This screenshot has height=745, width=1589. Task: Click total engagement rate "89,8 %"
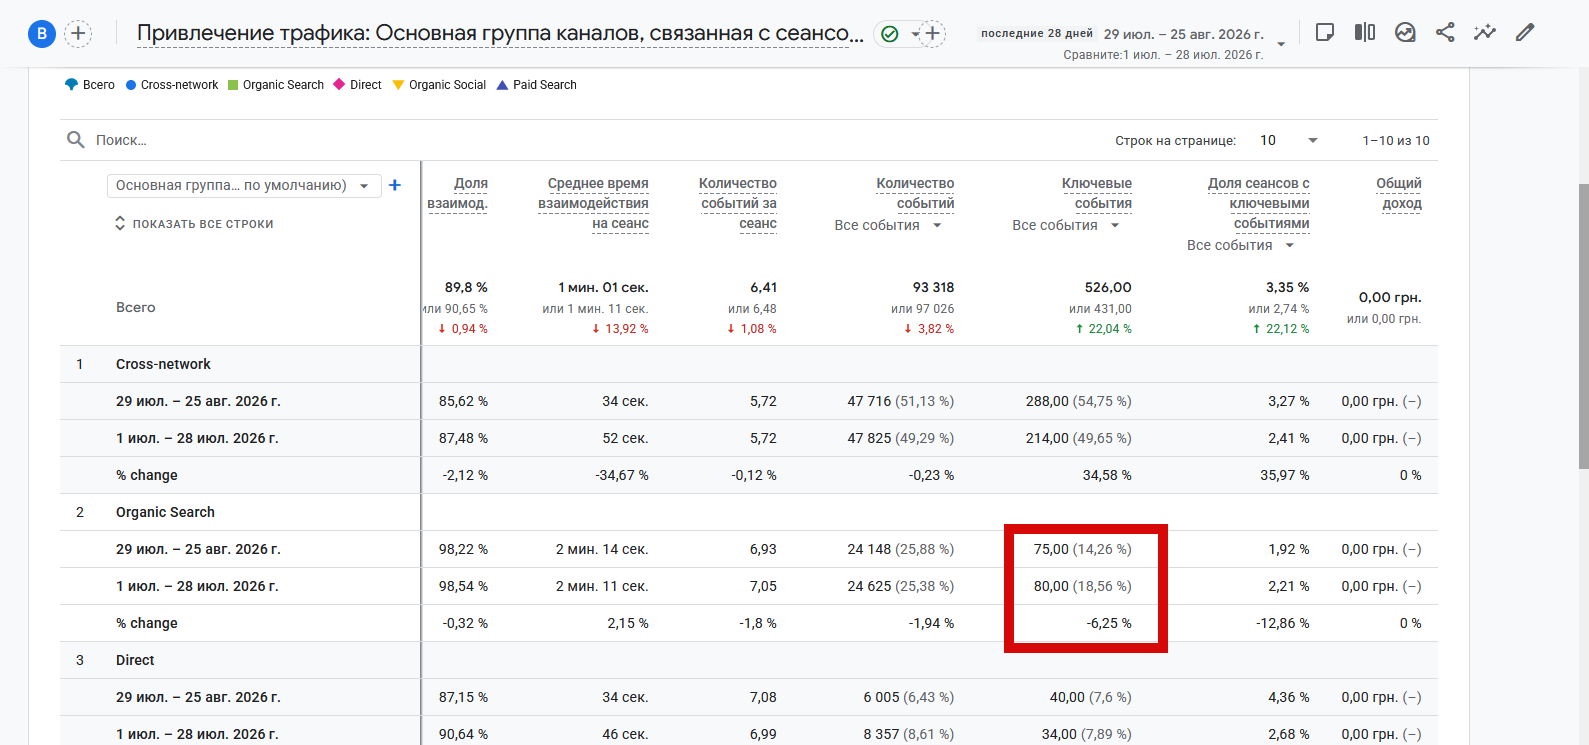pos(466,287)
